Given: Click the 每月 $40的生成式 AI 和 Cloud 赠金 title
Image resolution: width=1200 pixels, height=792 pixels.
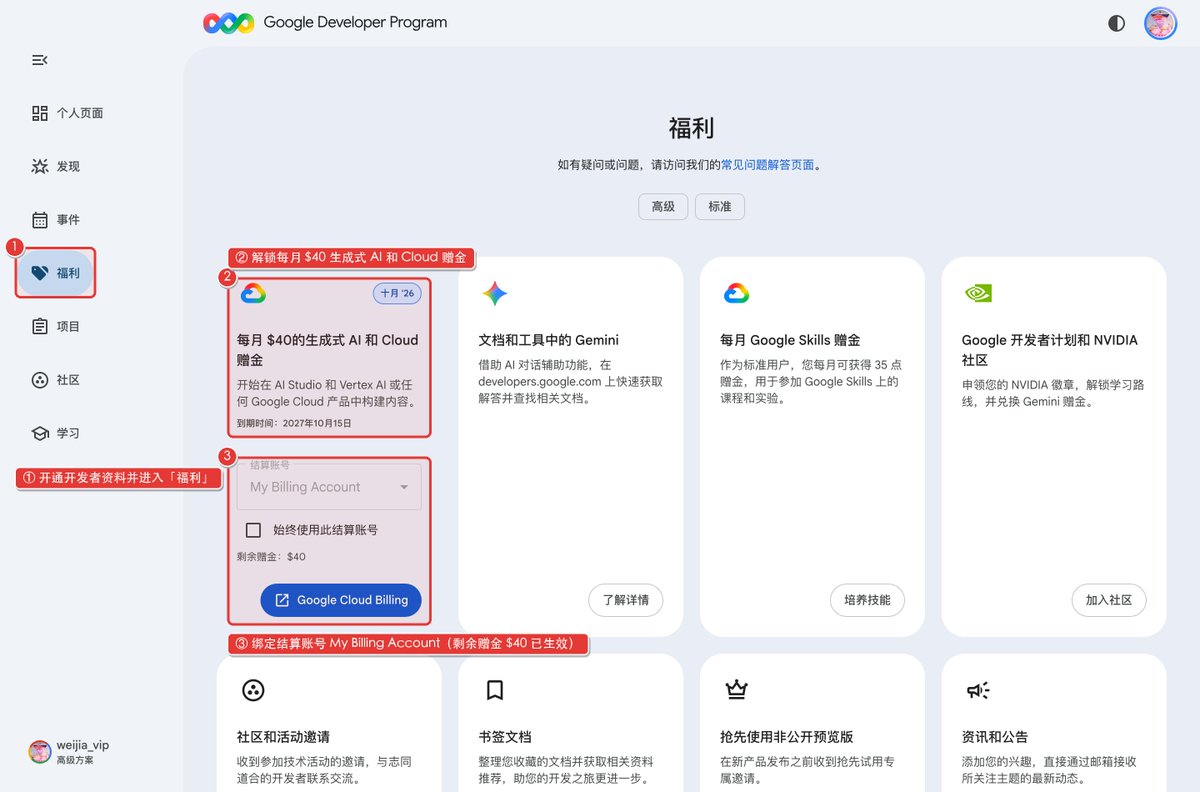Looking at the screenshot, I should coord(328,350).
